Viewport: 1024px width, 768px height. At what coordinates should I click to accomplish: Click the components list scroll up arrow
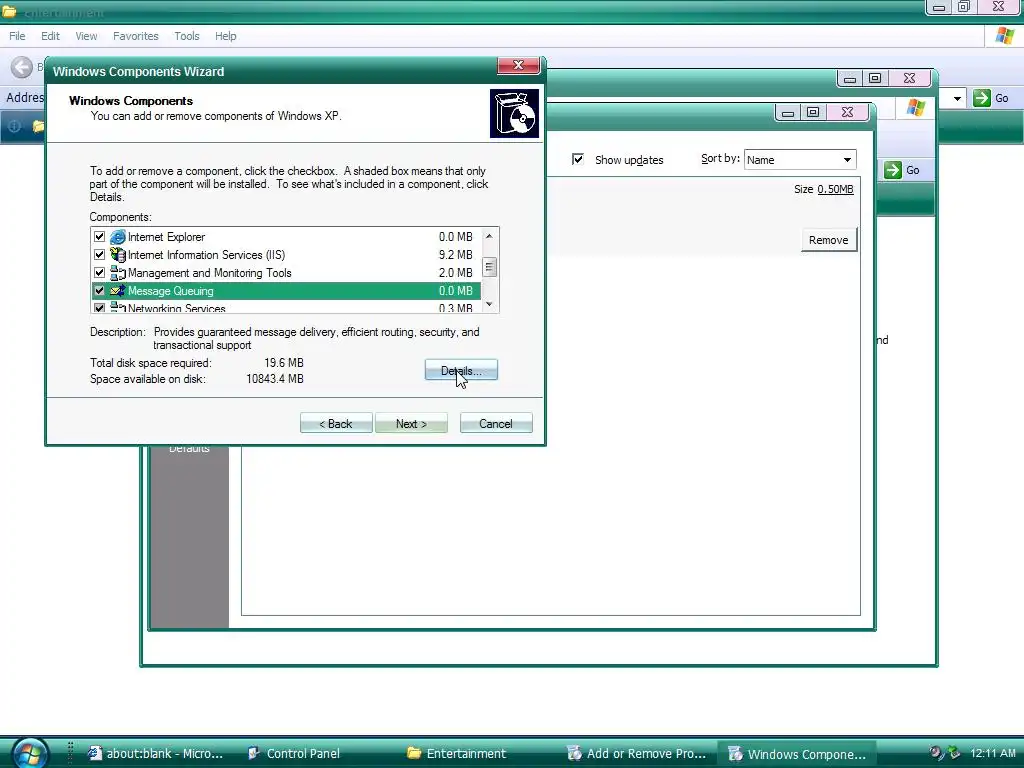tap(489, 236)
